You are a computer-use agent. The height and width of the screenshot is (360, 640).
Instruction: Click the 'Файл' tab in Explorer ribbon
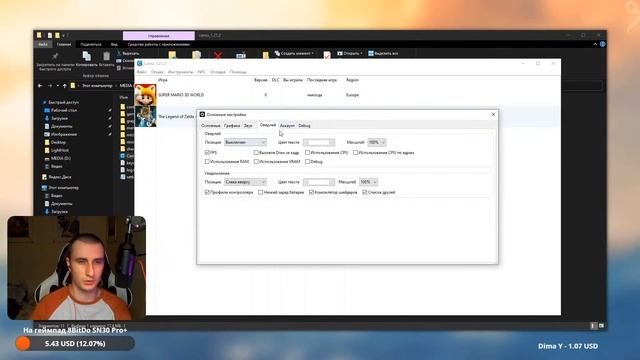point(43,44)
